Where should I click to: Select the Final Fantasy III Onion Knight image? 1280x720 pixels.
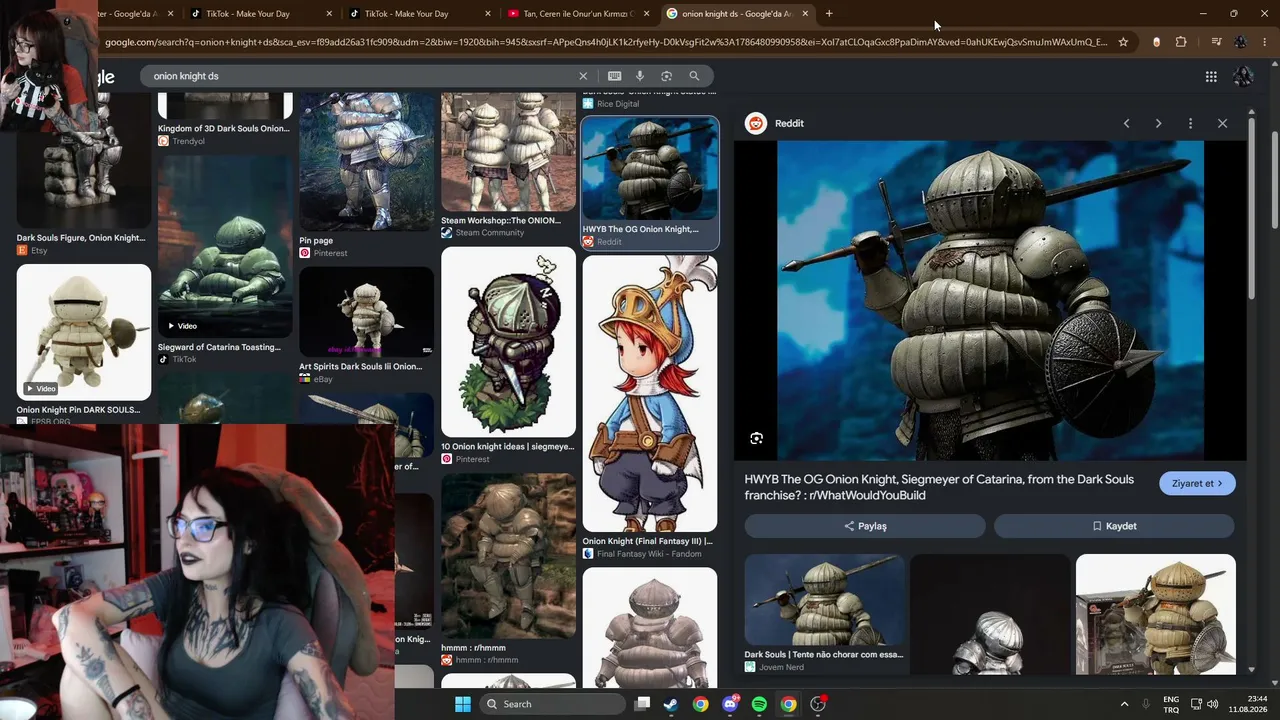pyautogui.click(x=650, y=393)
